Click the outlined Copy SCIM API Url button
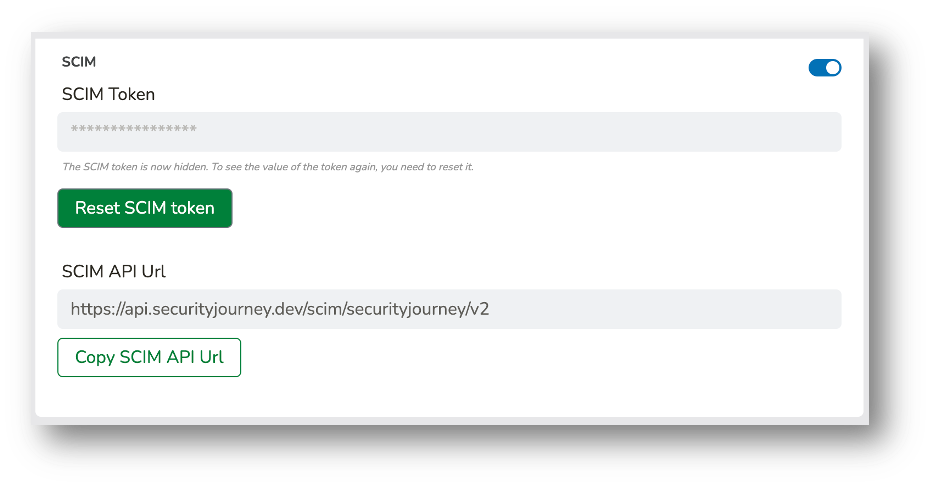 (149, 357)
